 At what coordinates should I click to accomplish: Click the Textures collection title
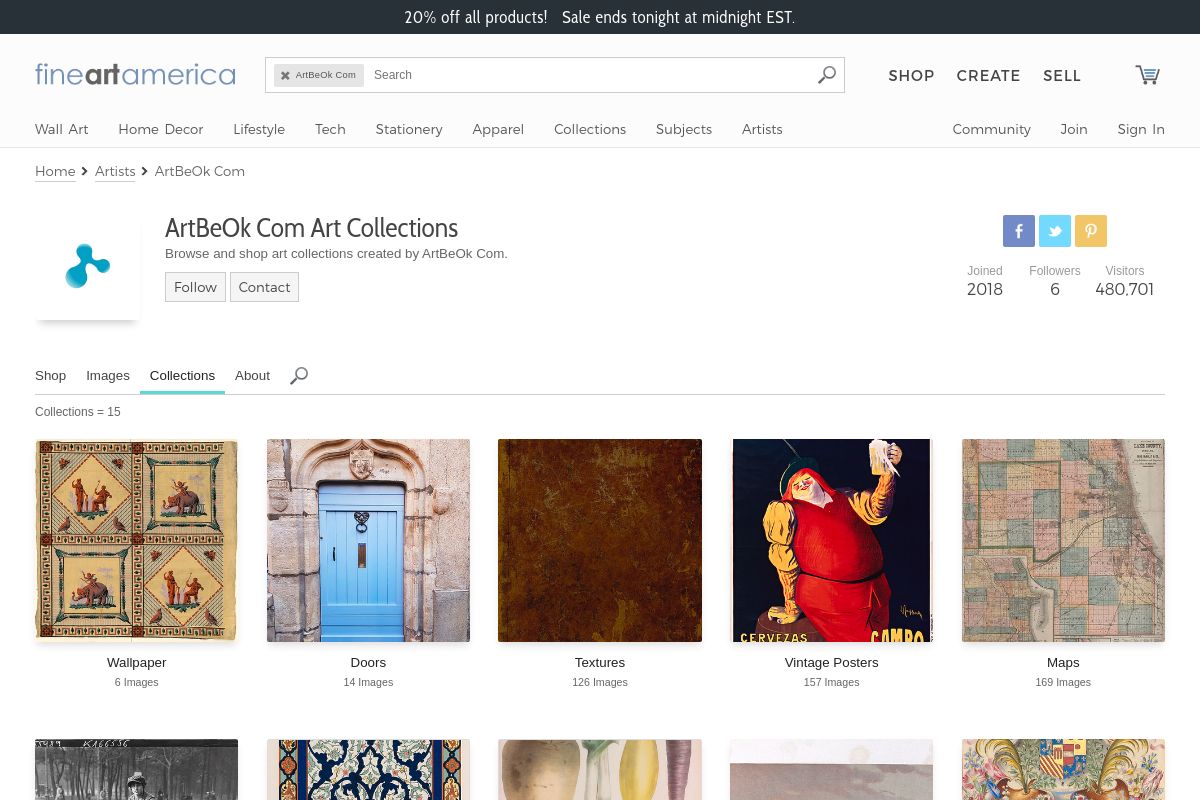[600, 663]
